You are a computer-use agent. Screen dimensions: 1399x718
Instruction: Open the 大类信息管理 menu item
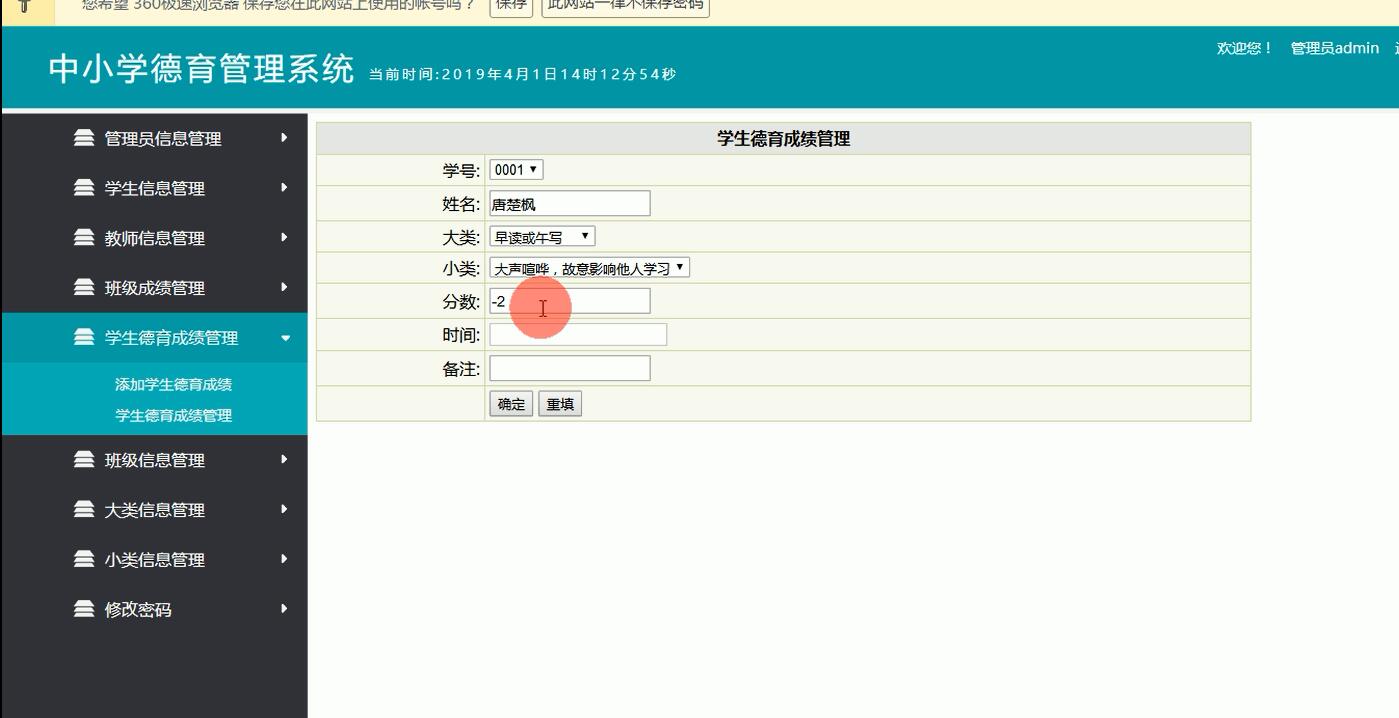(155, 511)
